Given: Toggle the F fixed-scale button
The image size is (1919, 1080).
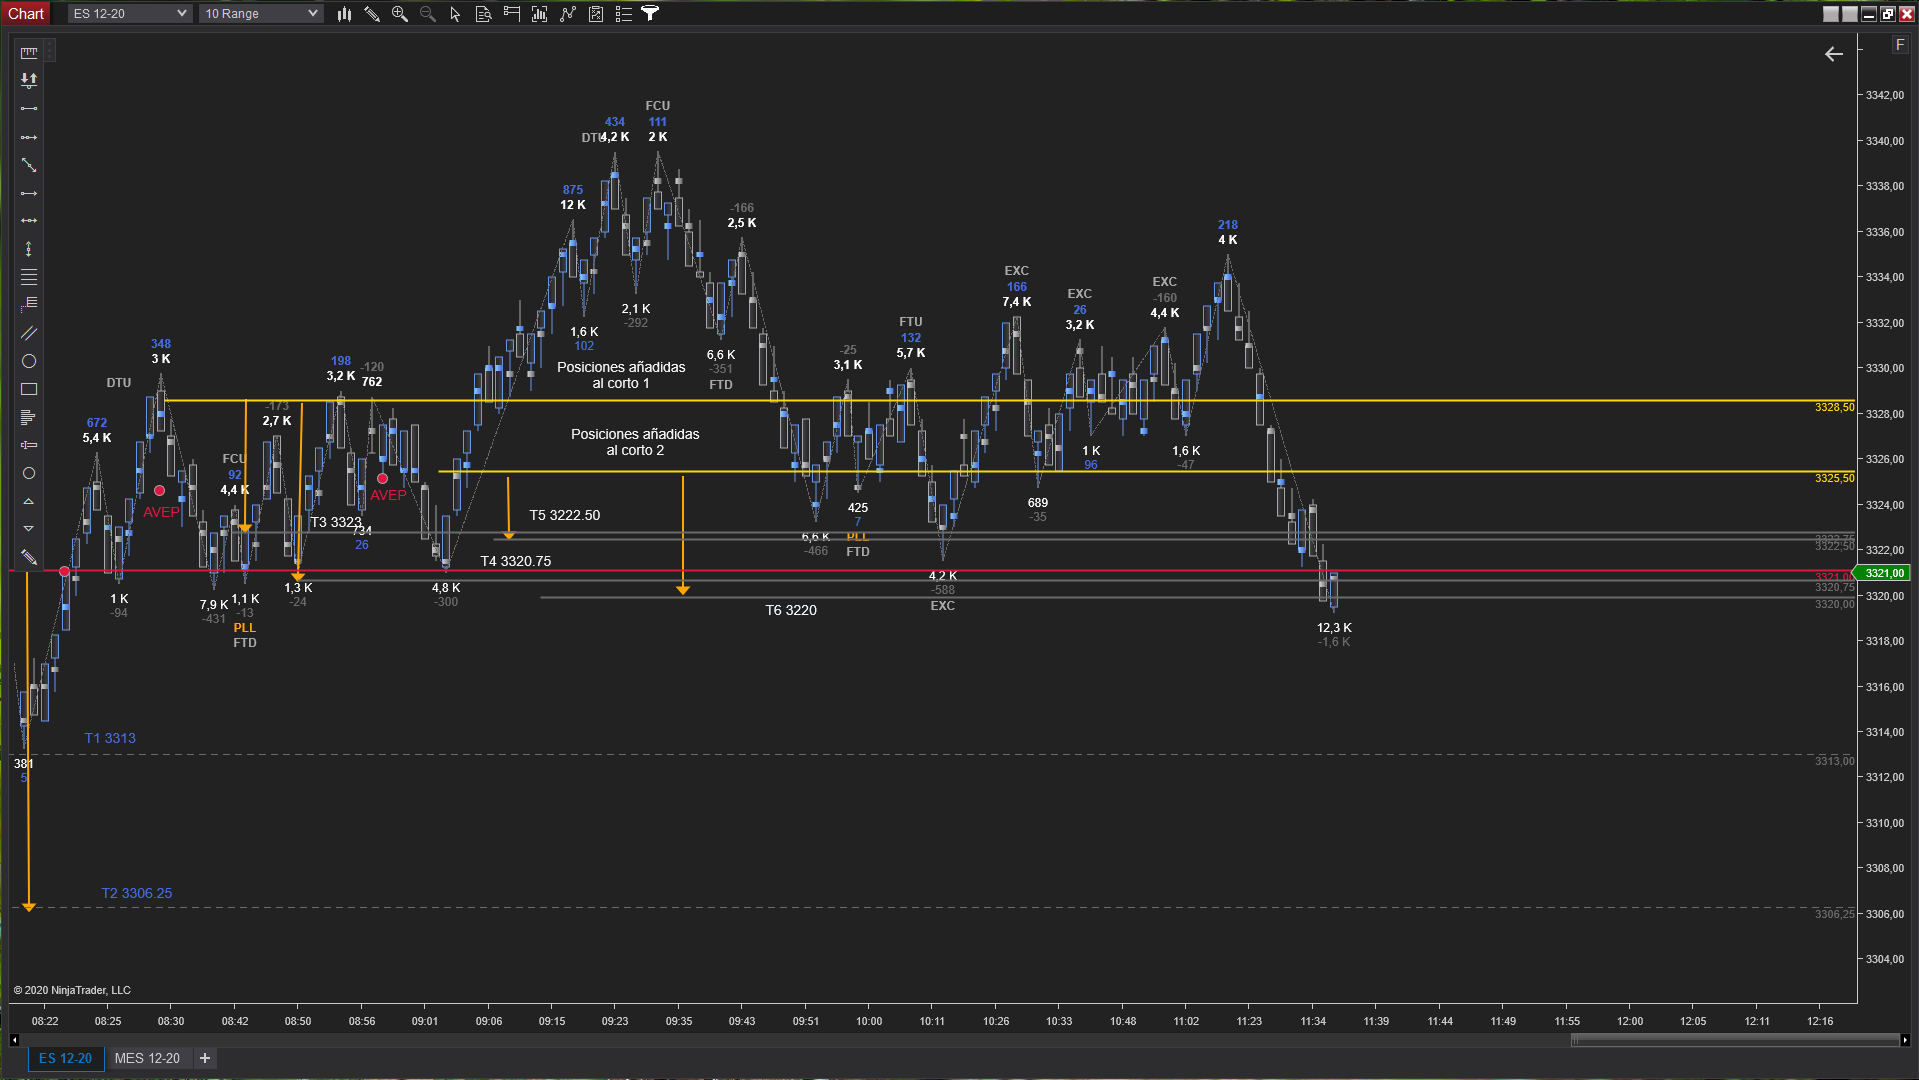Looking at the screenshot, I should (1900, 45).
